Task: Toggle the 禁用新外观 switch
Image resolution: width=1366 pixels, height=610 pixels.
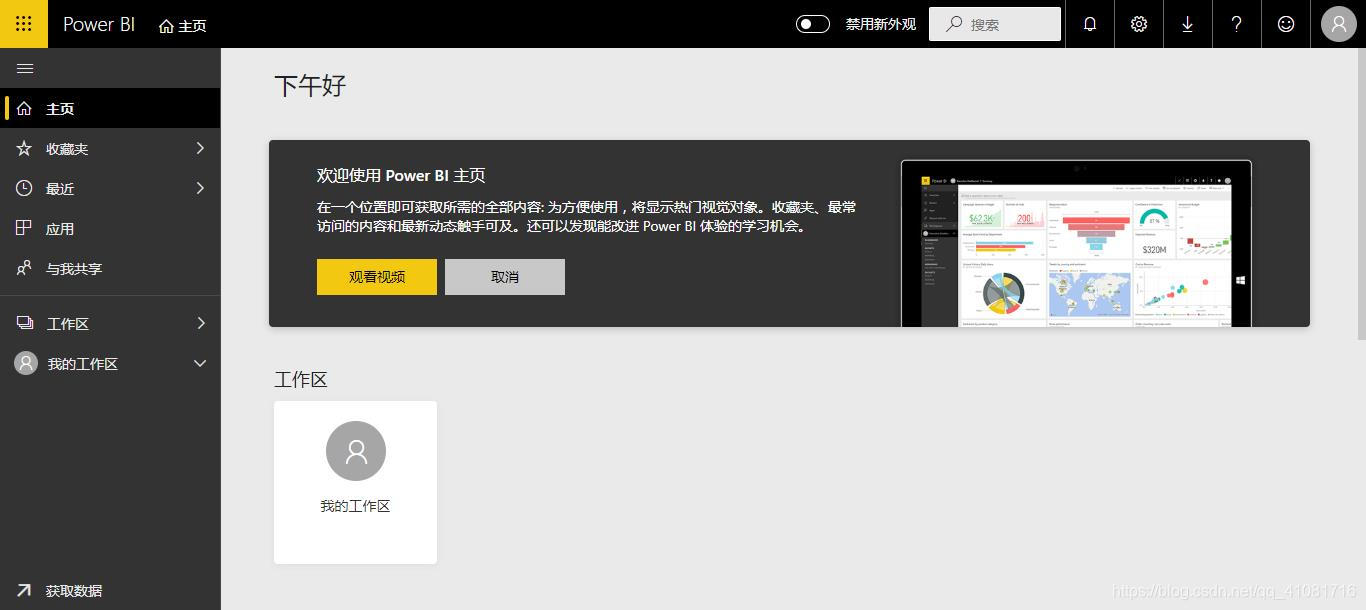Action: click(813, 24)
